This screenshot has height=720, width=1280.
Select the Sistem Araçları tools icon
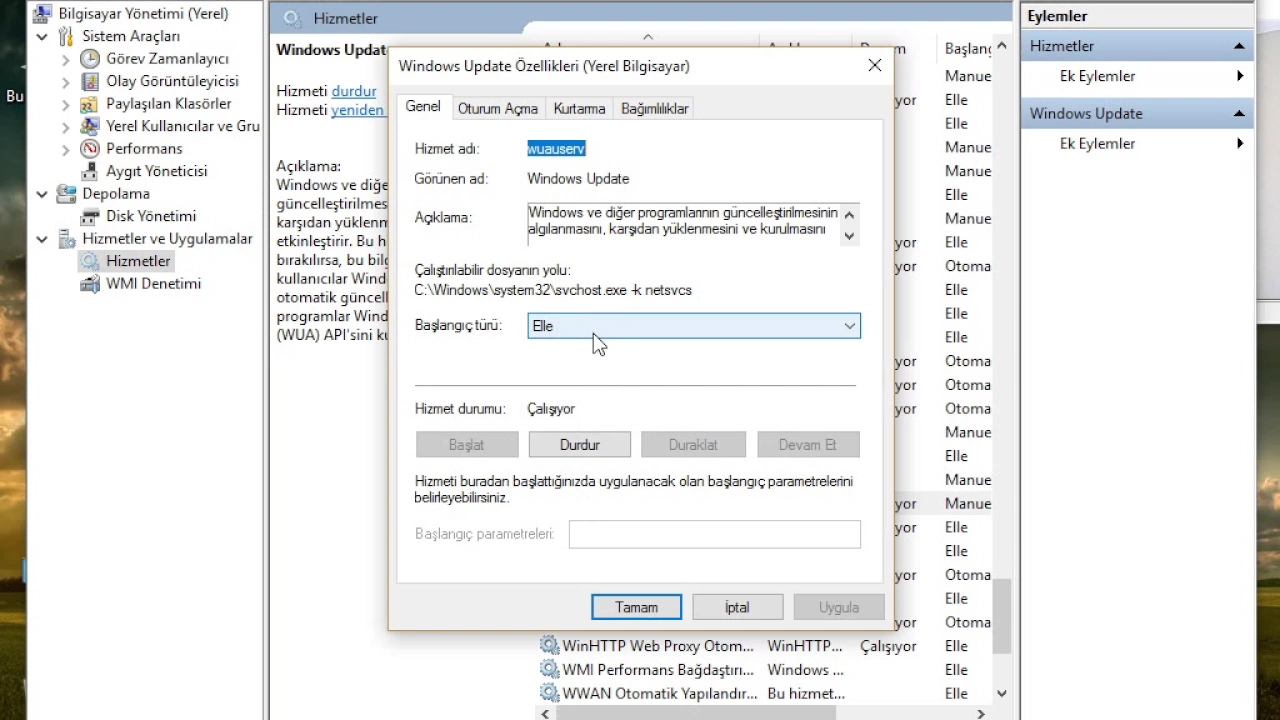(66, 36)
